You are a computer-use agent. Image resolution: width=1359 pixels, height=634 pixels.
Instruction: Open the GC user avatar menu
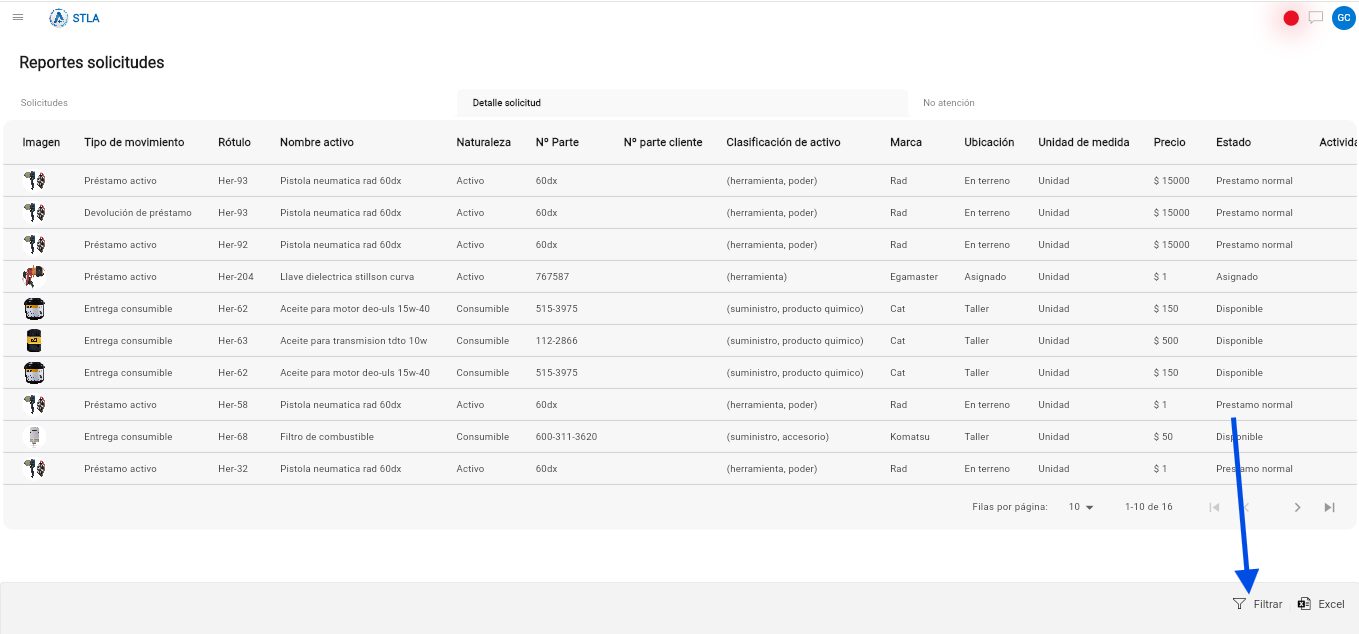pos(1343,18)
